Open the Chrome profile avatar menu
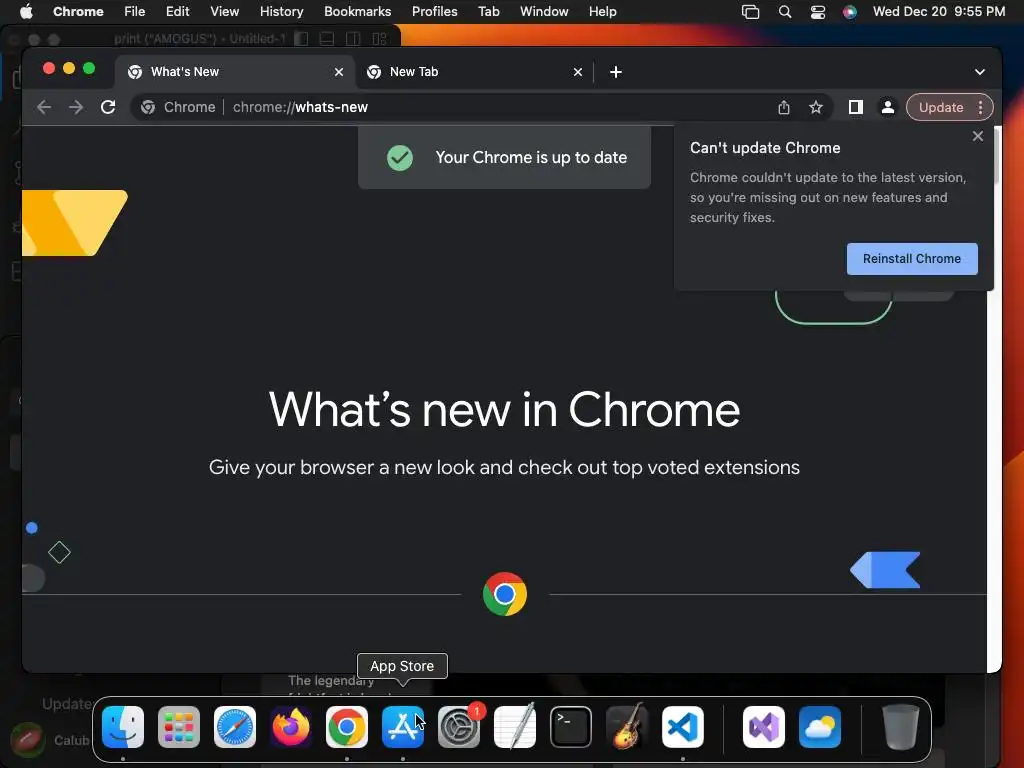 tap(888, 107)
